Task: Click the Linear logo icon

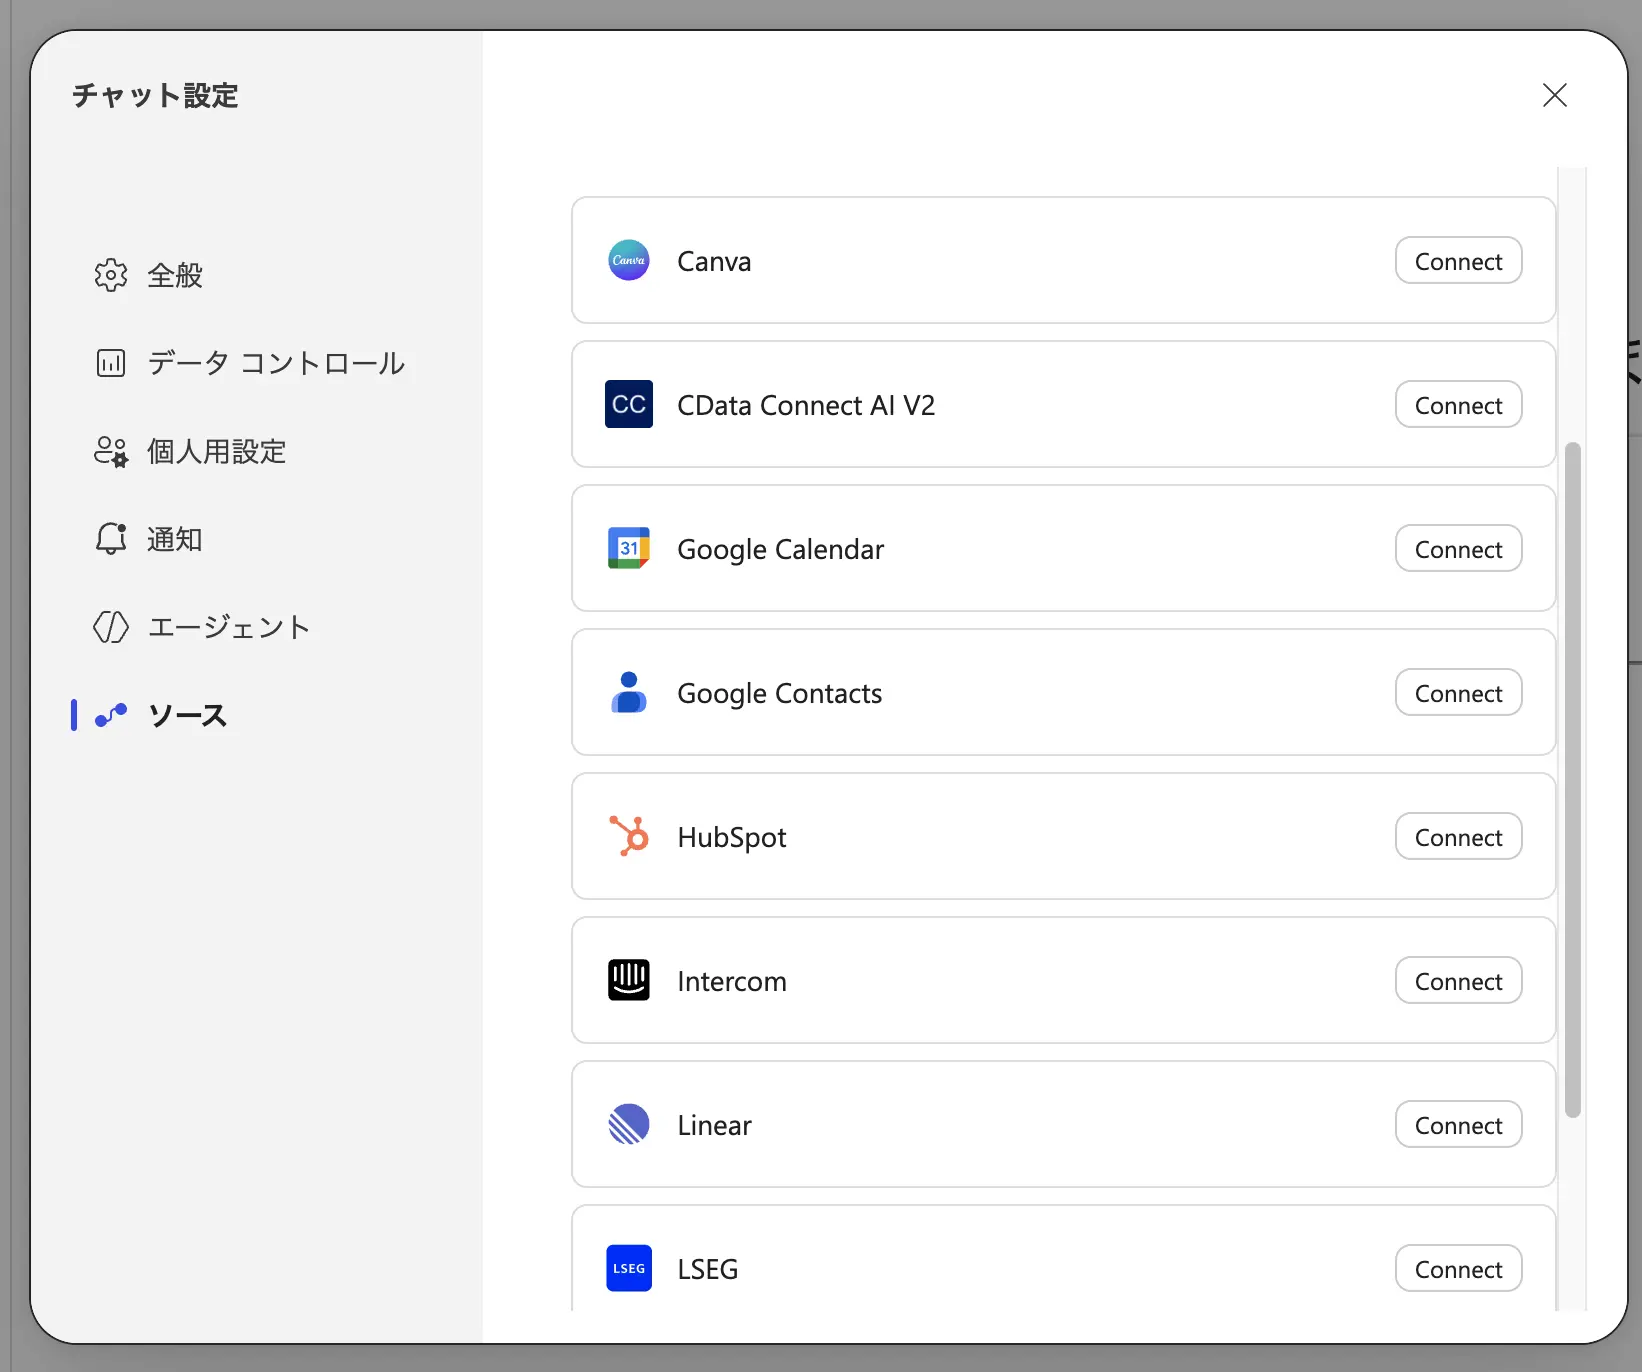Action: point(629,1124)
